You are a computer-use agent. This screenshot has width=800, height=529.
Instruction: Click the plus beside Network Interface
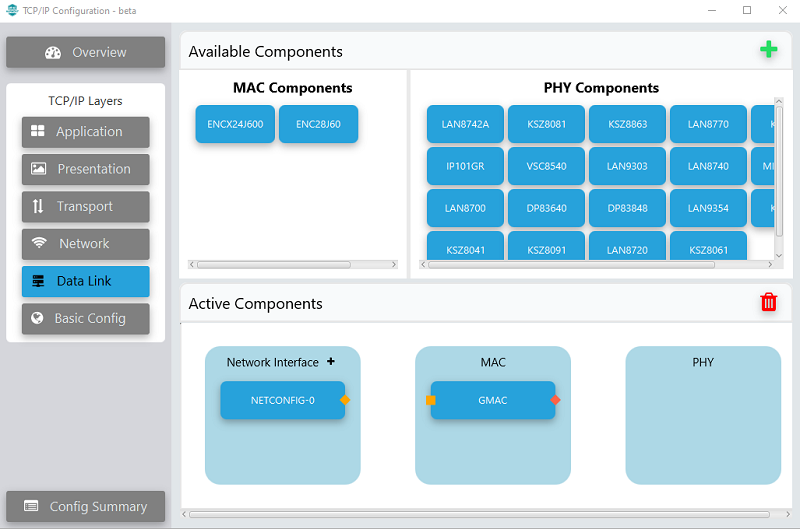tap(331, 361)
